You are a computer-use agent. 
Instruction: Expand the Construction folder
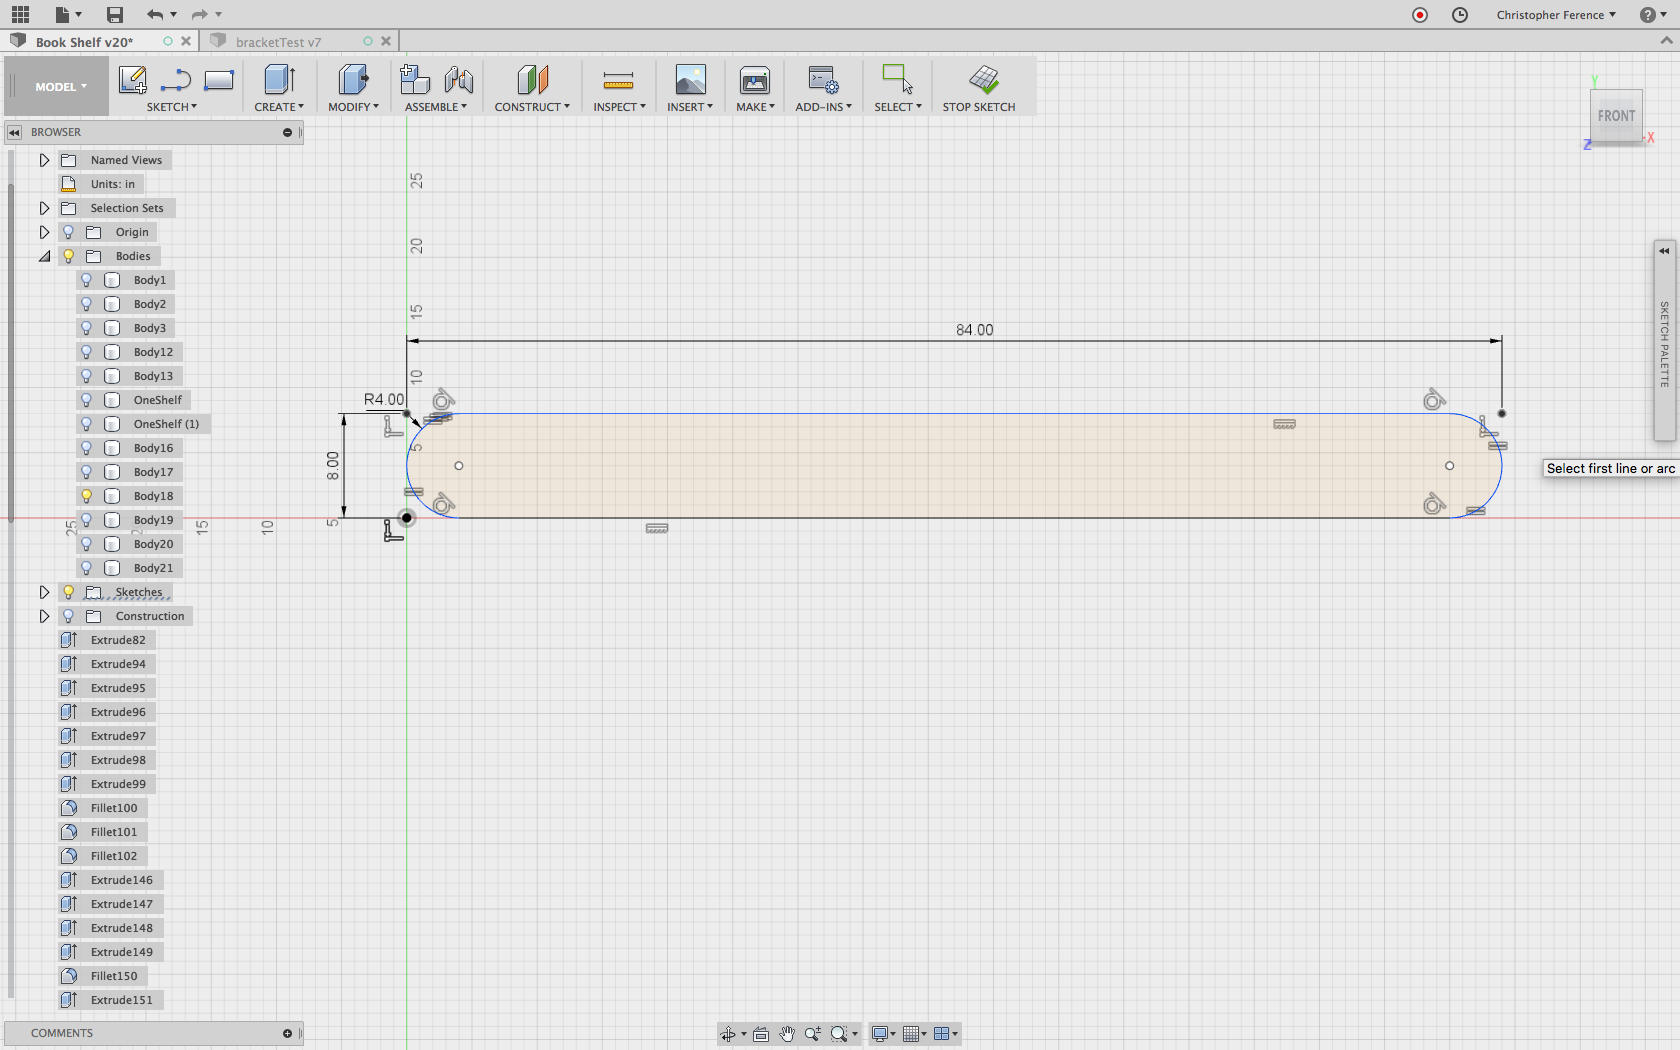(44, 616)
